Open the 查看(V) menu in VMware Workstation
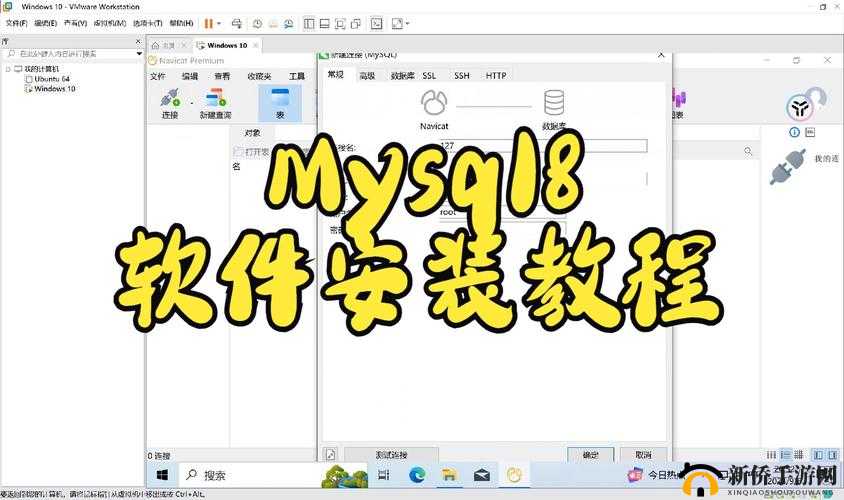 75,23
